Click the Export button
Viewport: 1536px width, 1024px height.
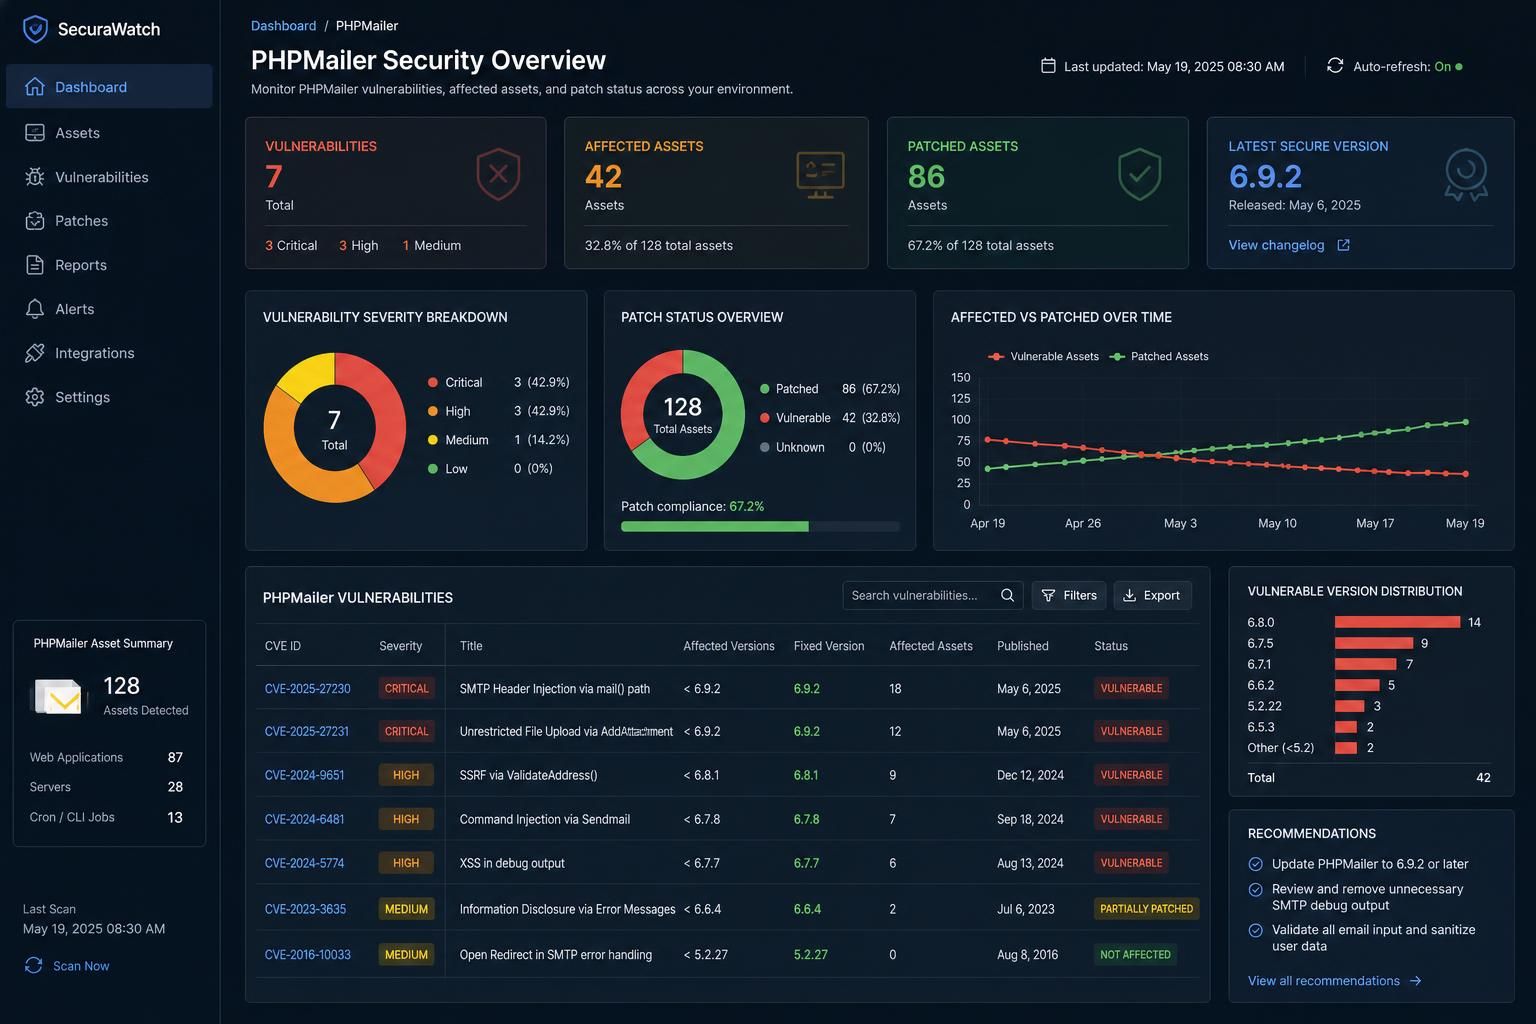tap(1152, 595)
